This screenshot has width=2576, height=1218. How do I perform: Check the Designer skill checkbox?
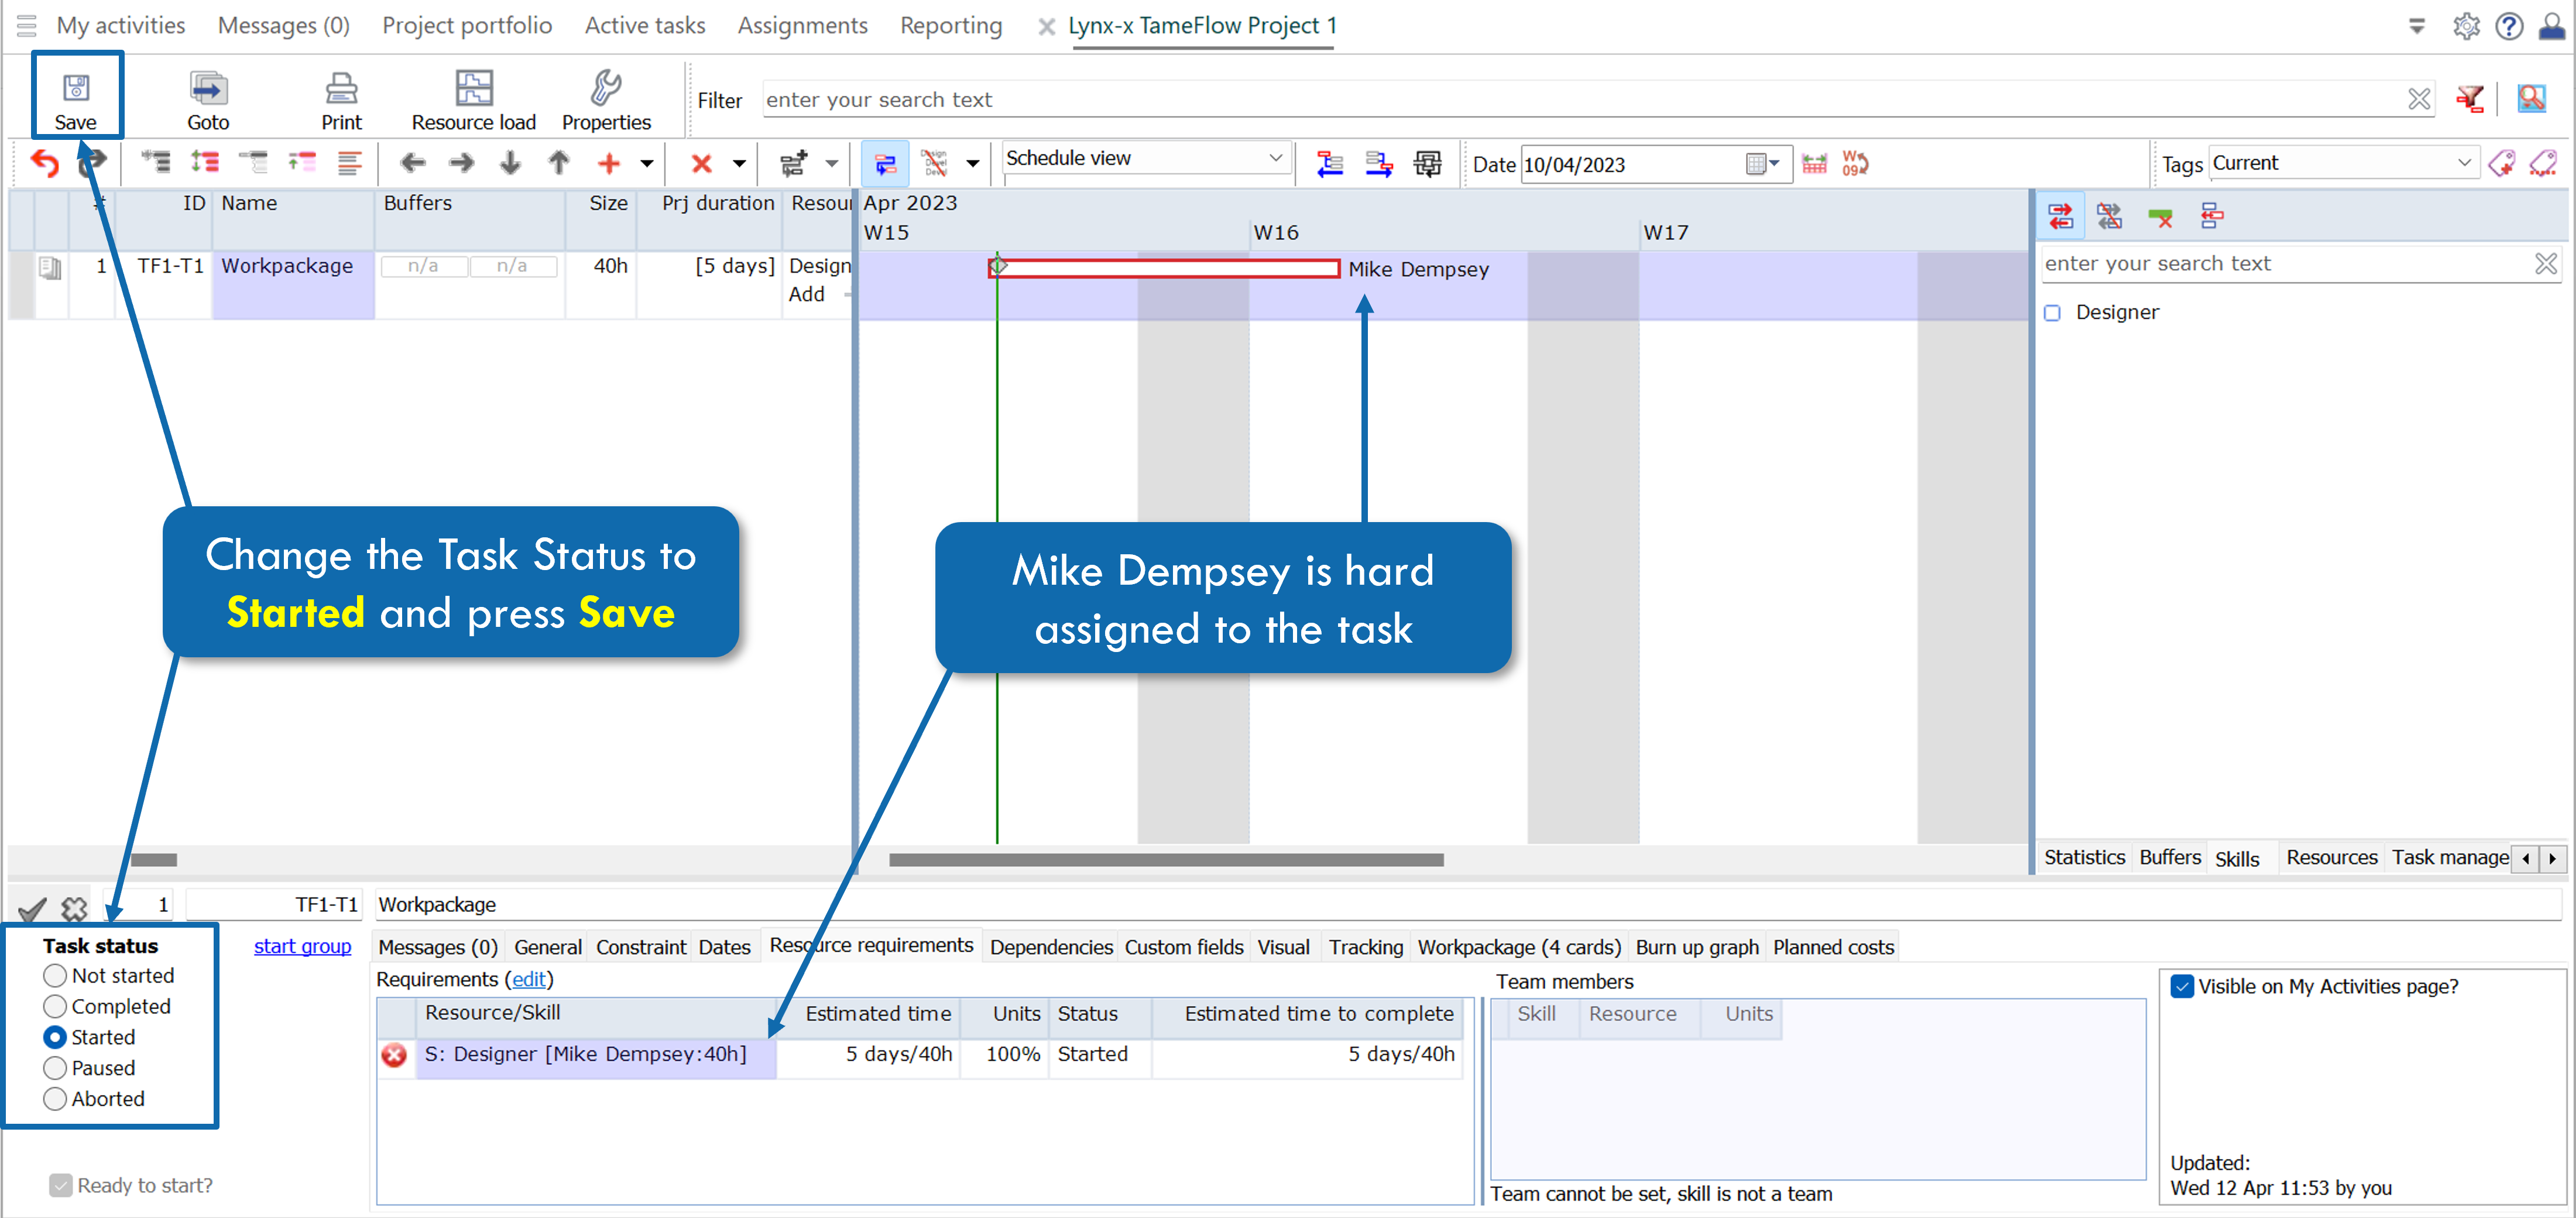pos(2052,313)
